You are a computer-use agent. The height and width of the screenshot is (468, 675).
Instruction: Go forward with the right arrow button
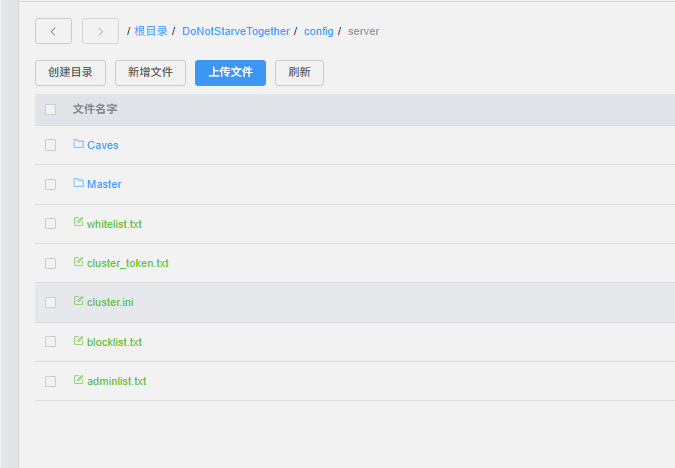pyautogui.click(x=100, y=31)
